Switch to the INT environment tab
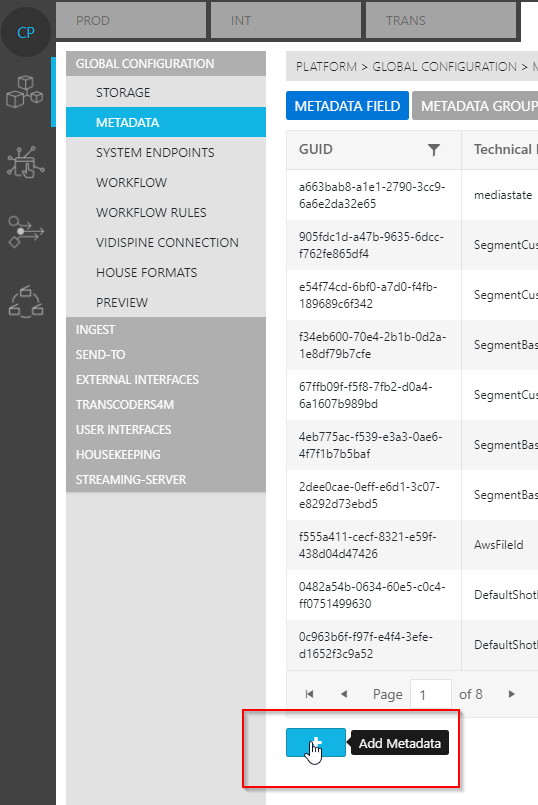 tap(286, 21)
